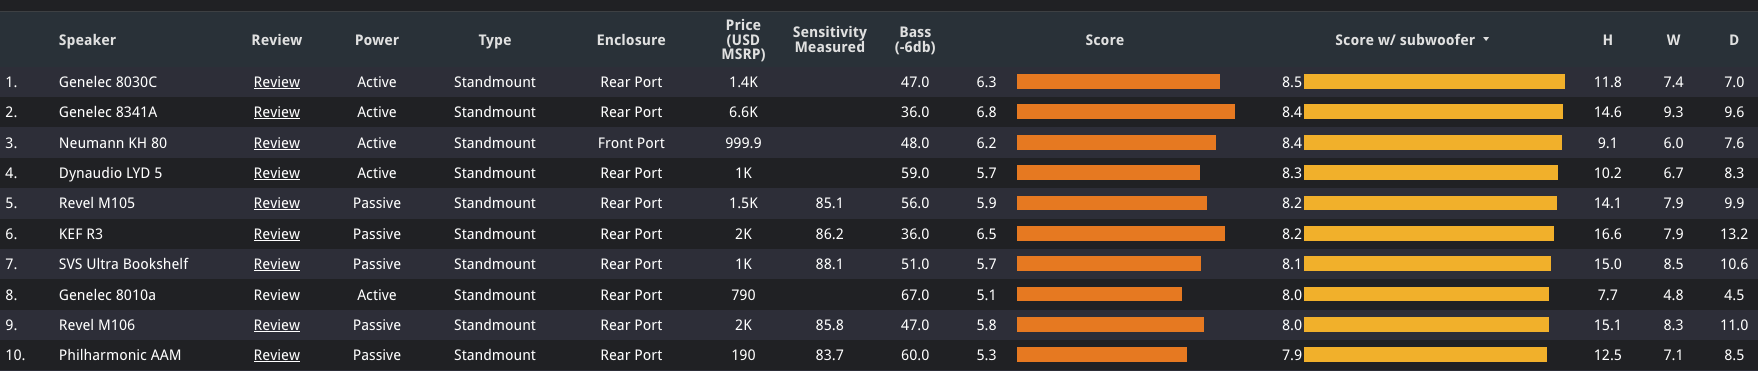Screen dimensions: 1758x371
Task: Click the sort arrow beside Score w/ subwoofer
Action: [x=1486, y=40]
